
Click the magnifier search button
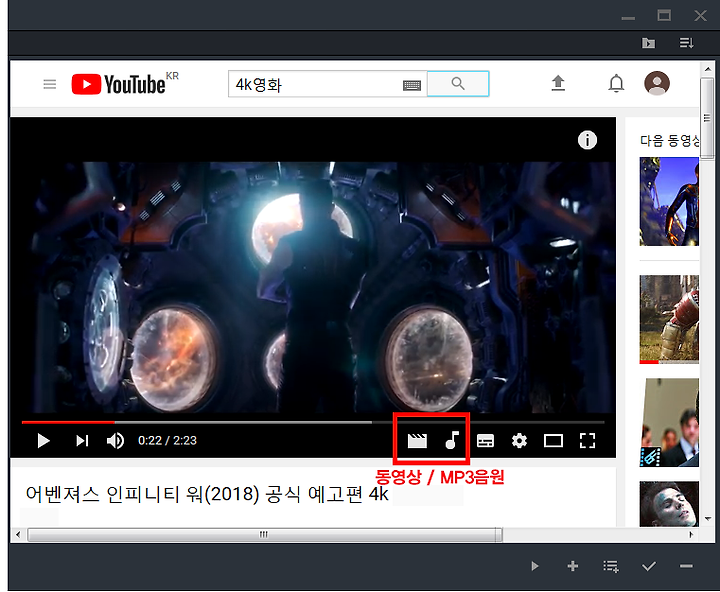click(458, 84)
